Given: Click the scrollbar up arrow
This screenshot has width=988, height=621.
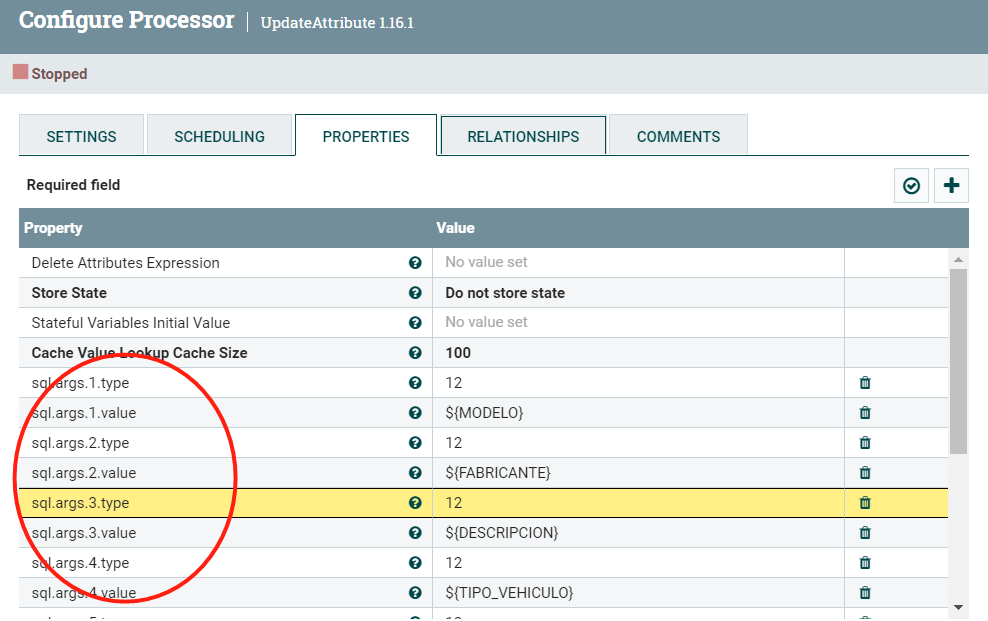Looking at the screenshot, I should tap(958, 259).
